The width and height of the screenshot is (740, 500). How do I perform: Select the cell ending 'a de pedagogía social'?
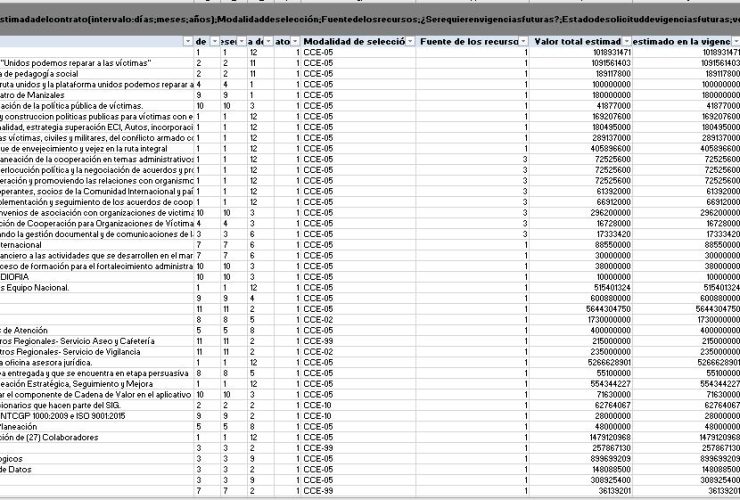pos(97,74)
